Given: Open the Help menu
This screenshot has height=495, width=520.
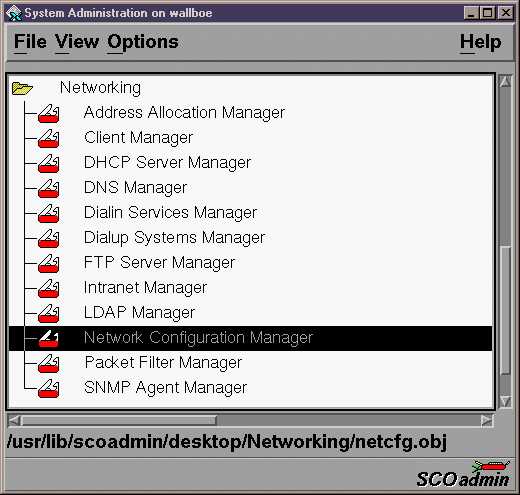Looking at the screenshot, I should tap(480, 42).
